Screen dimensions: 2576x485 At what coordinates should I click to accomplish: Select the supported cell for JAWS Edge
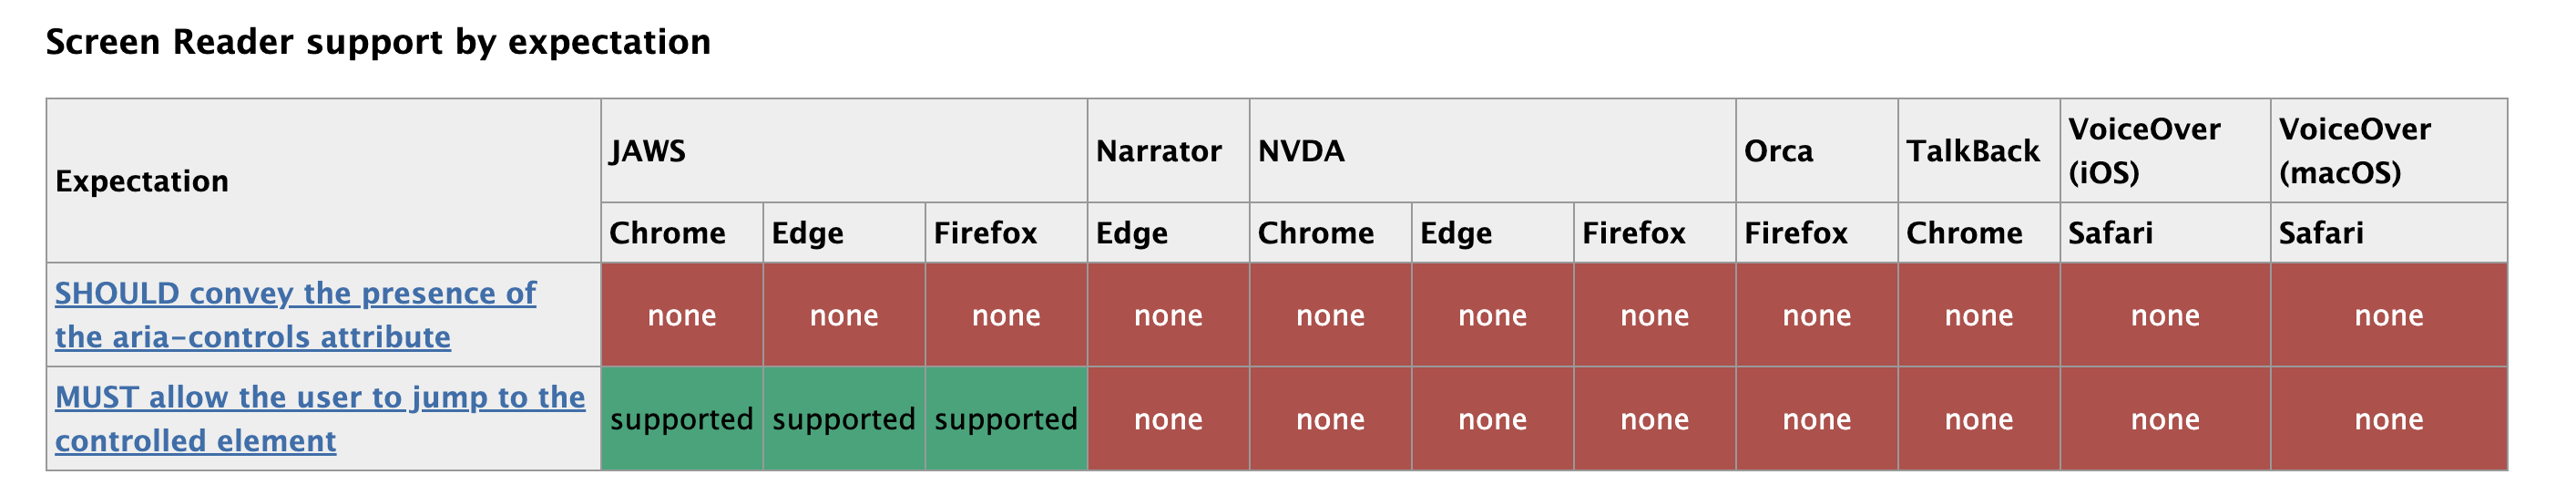(x=843, y=419)
